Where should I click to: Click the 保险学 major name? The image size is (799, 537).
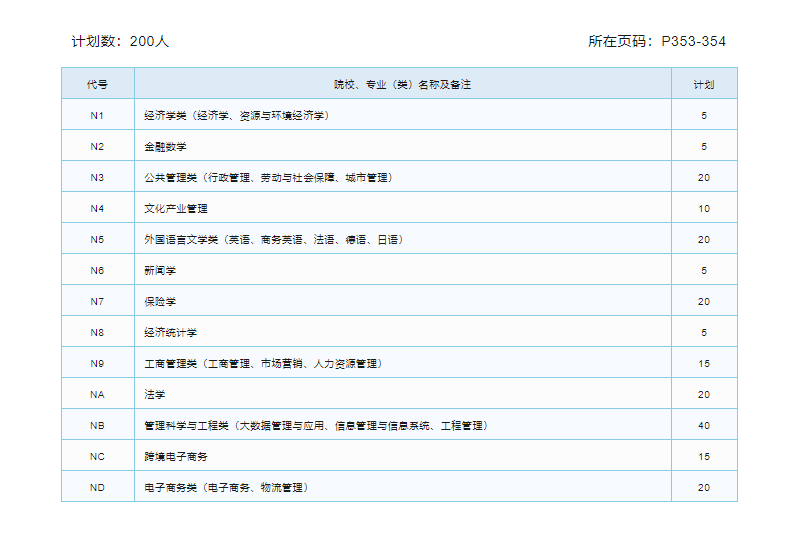tap(160, 302)
